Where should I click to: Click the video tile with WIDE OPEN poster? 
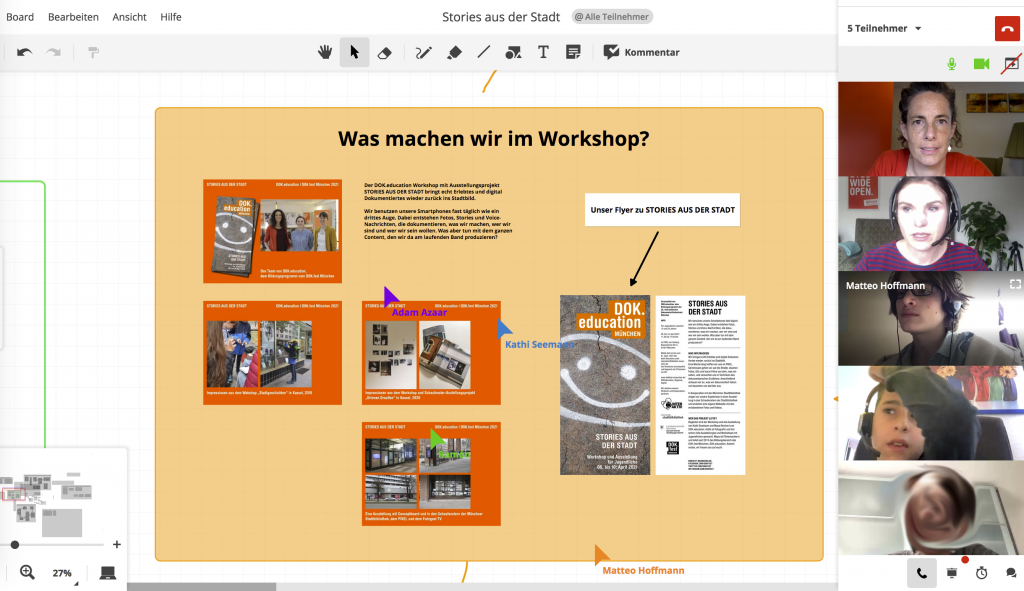click(931, 223)
